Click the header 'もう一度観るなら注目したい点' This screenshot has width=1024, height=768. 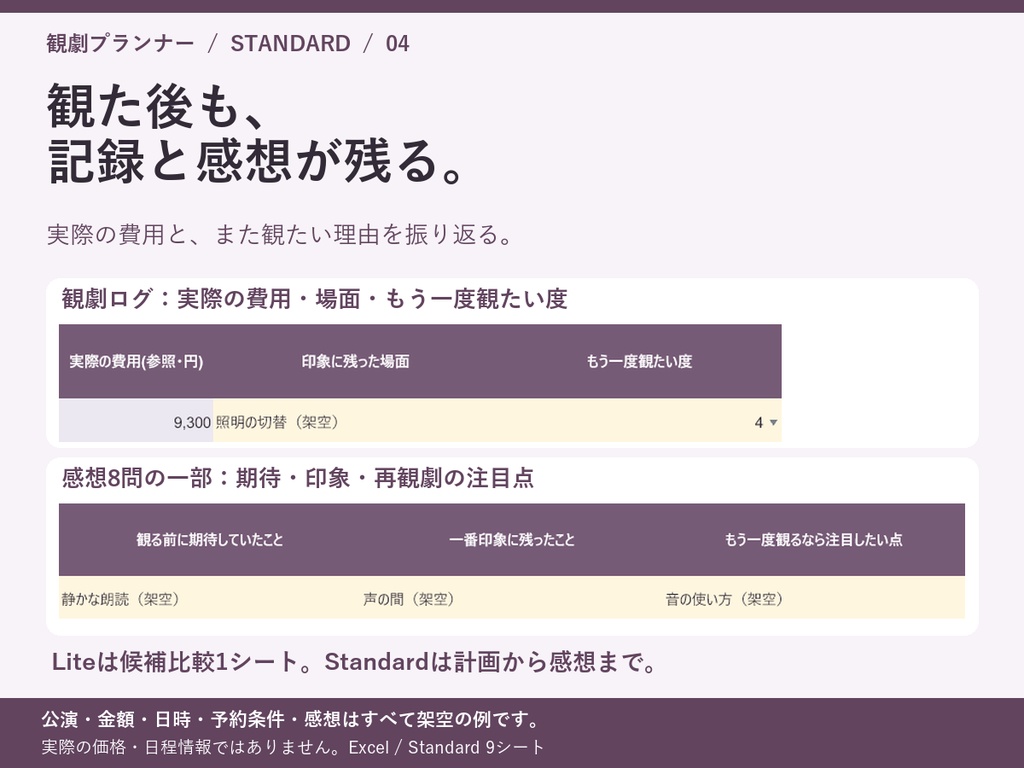click(x=814, y=539)
